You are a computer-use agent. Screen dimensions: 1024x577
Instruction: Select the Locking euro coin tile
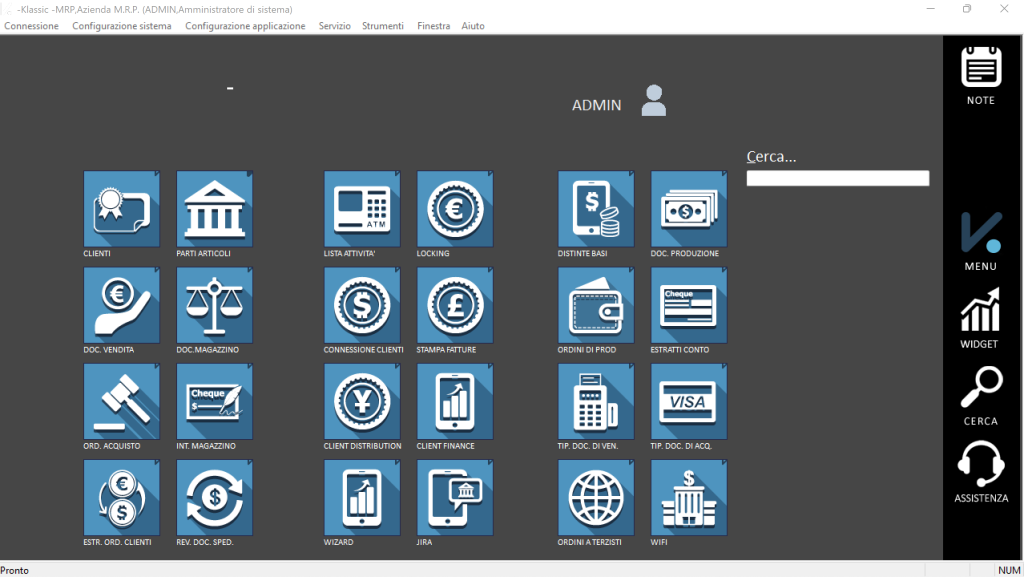[x=455, y=209]
